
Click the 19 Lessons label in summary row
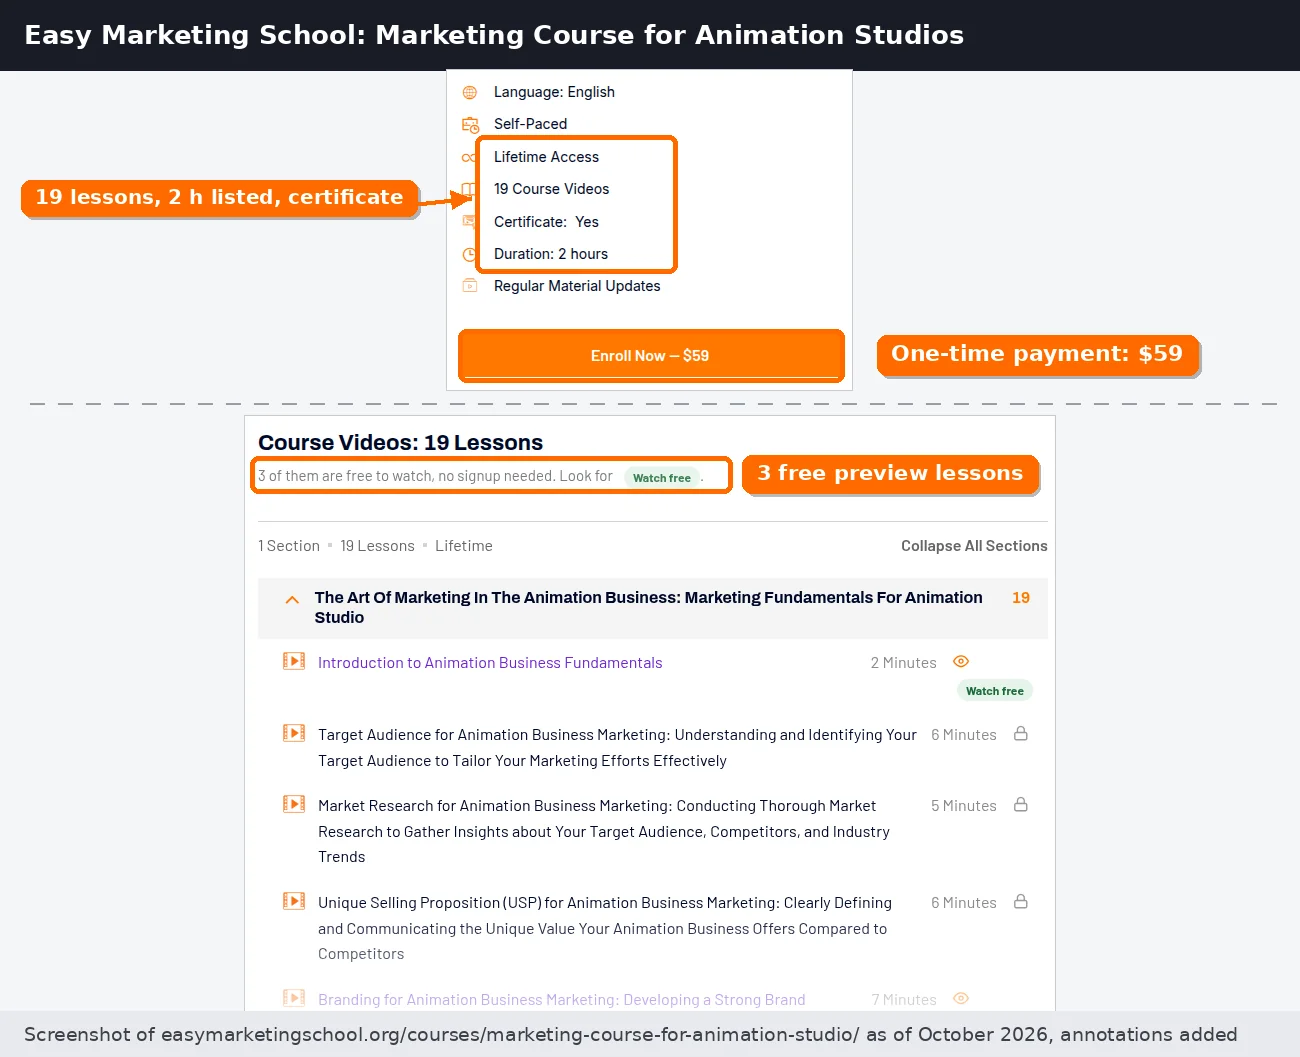click(x=377, y=546)
